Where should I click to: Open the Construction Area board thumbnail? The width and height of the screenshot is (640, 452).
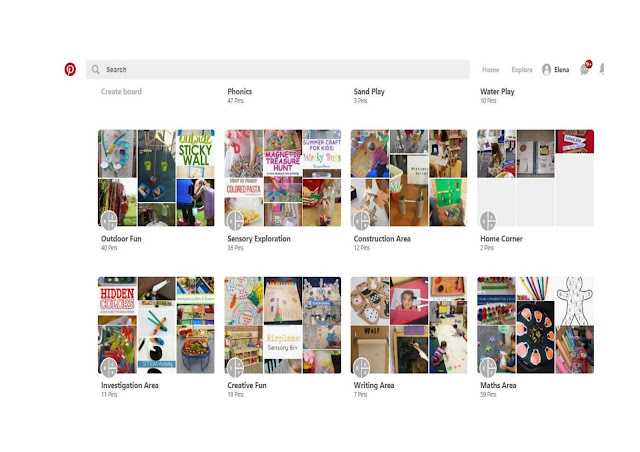408,177
